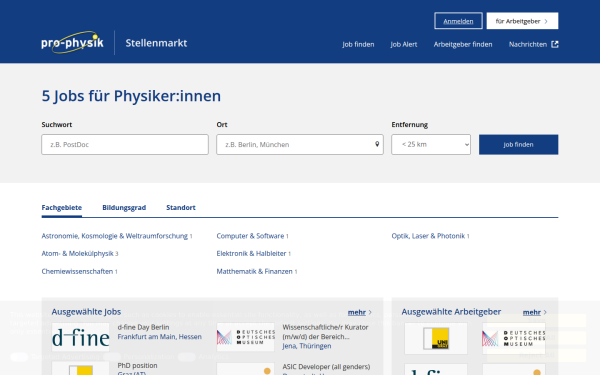This screenshot has width=600, height=375.
Task: Switch to the Bildungsgrad tab
Action: pyautogui.click(x=124, y=207)
